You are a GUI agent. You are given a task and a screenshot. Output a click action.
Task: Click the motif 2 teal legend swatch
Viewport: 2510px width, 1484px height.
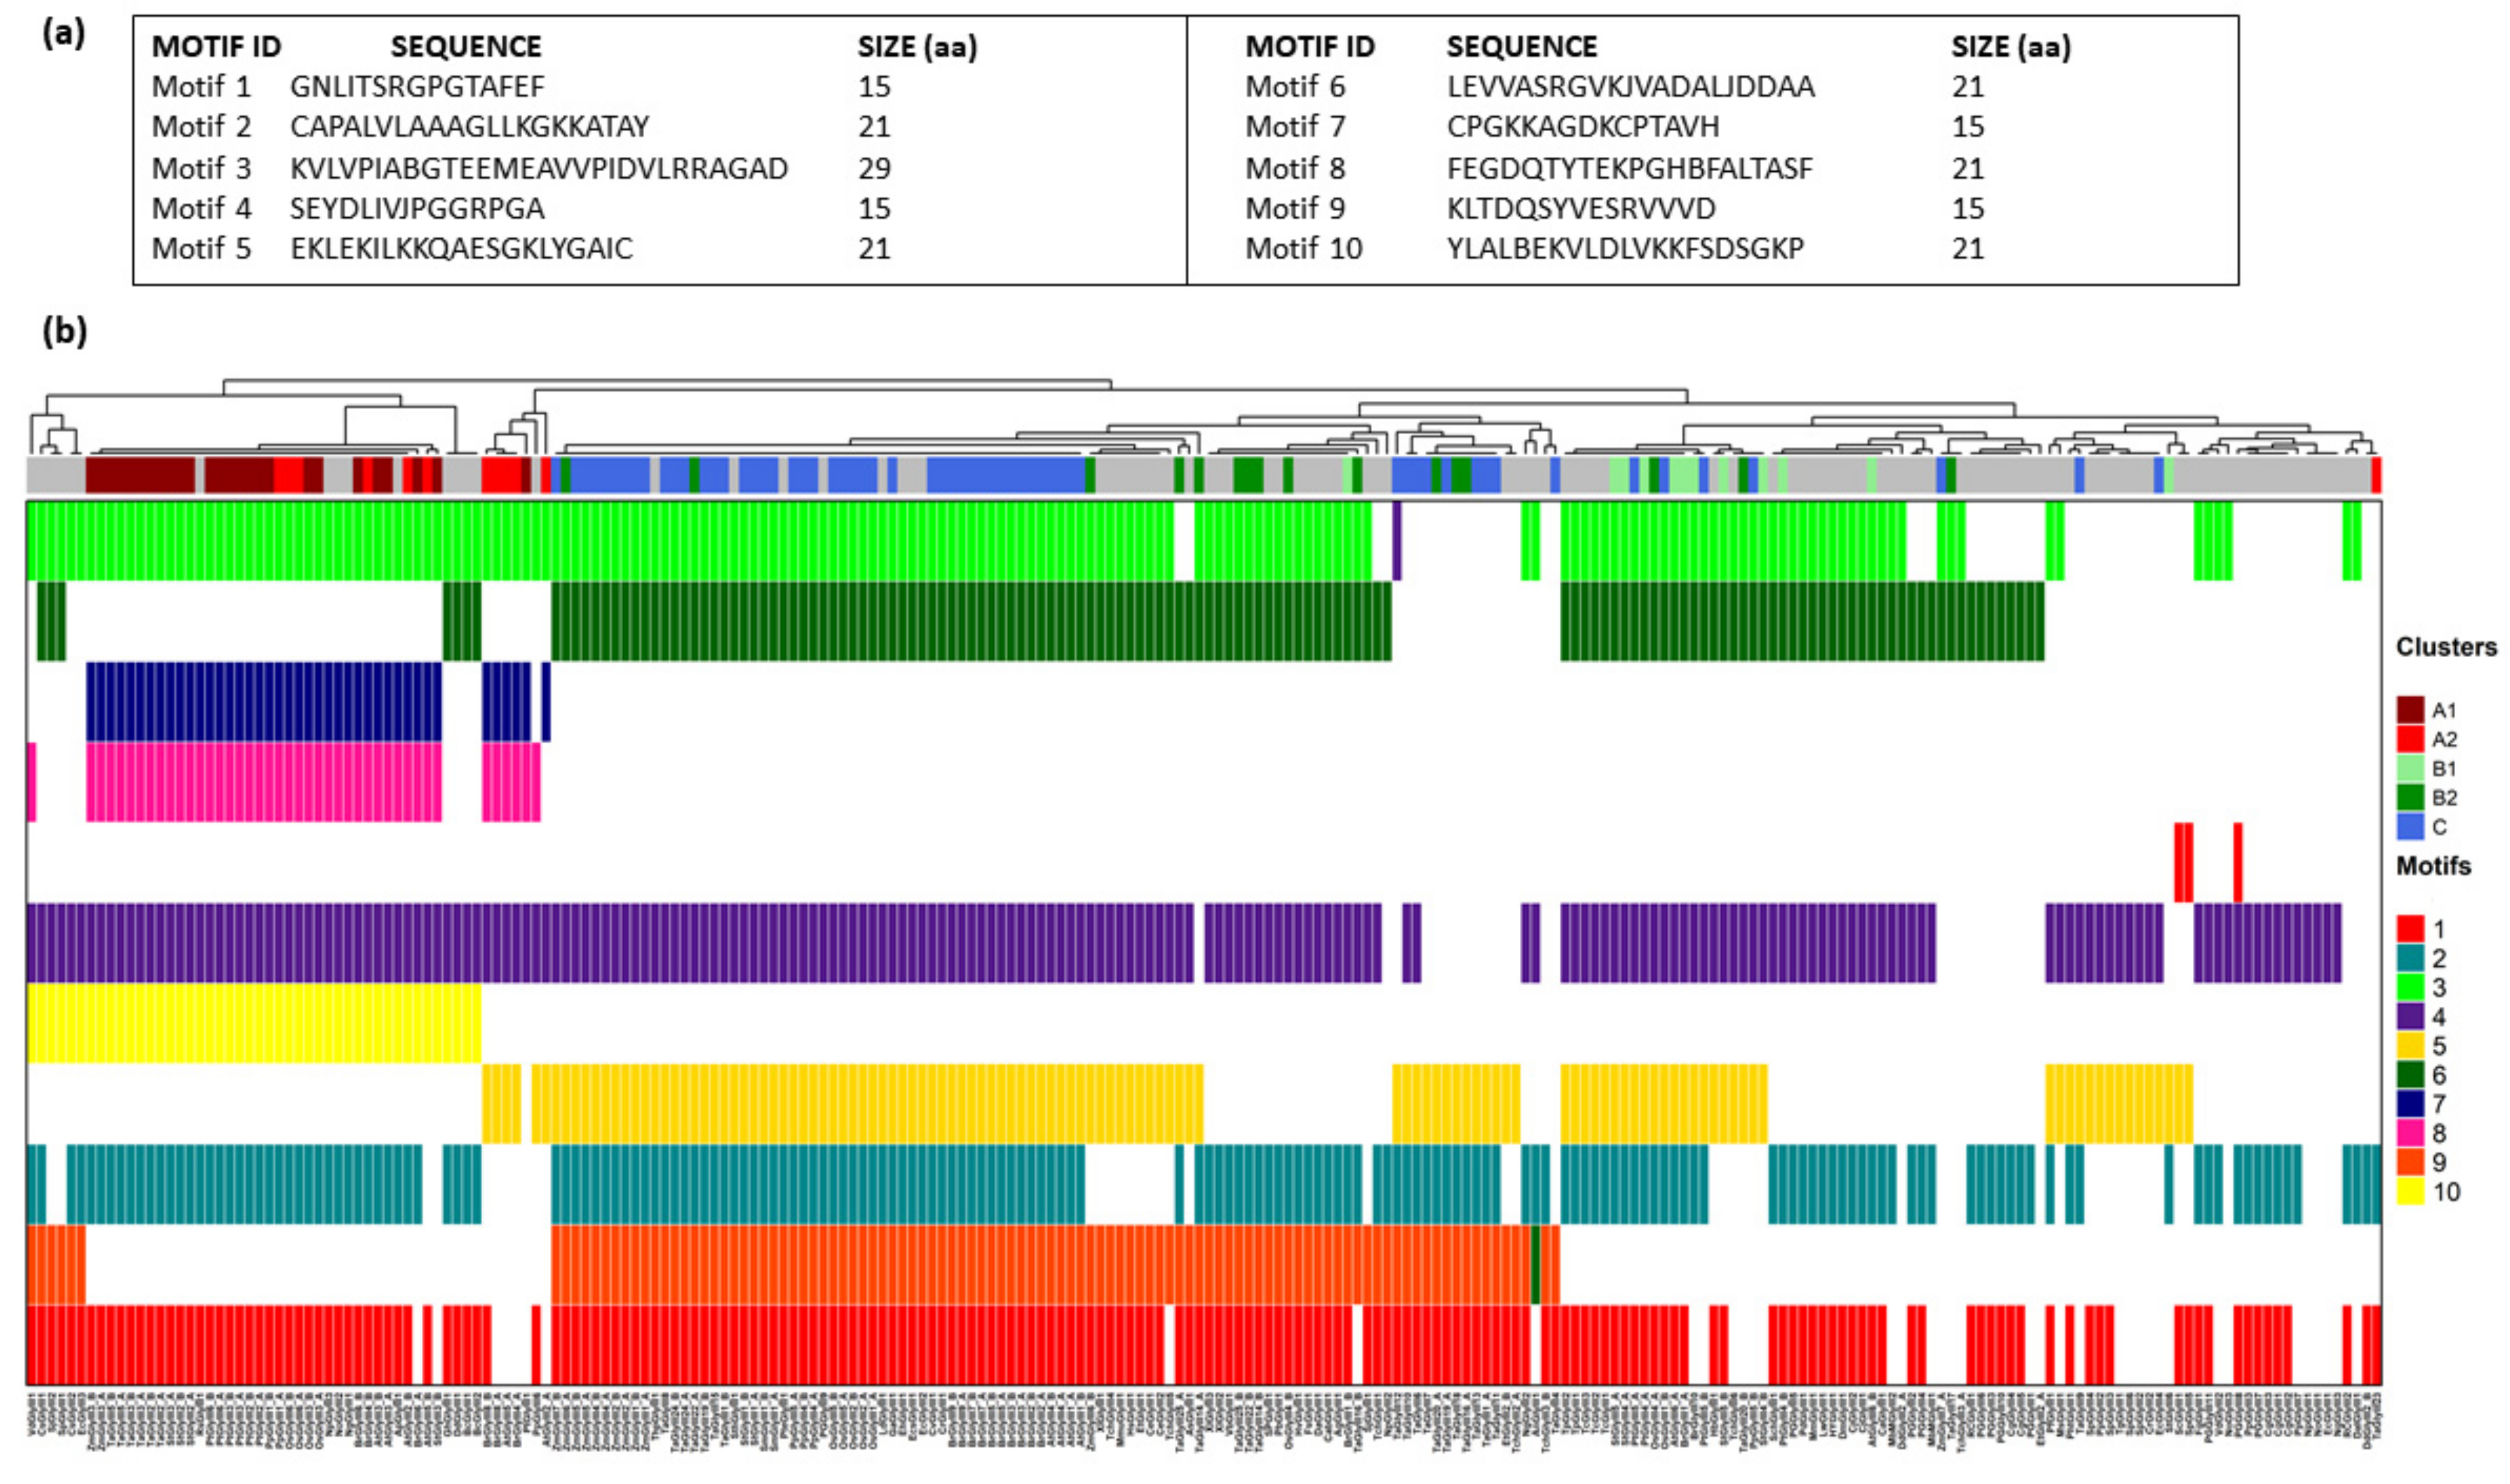tap(2410, 958)
